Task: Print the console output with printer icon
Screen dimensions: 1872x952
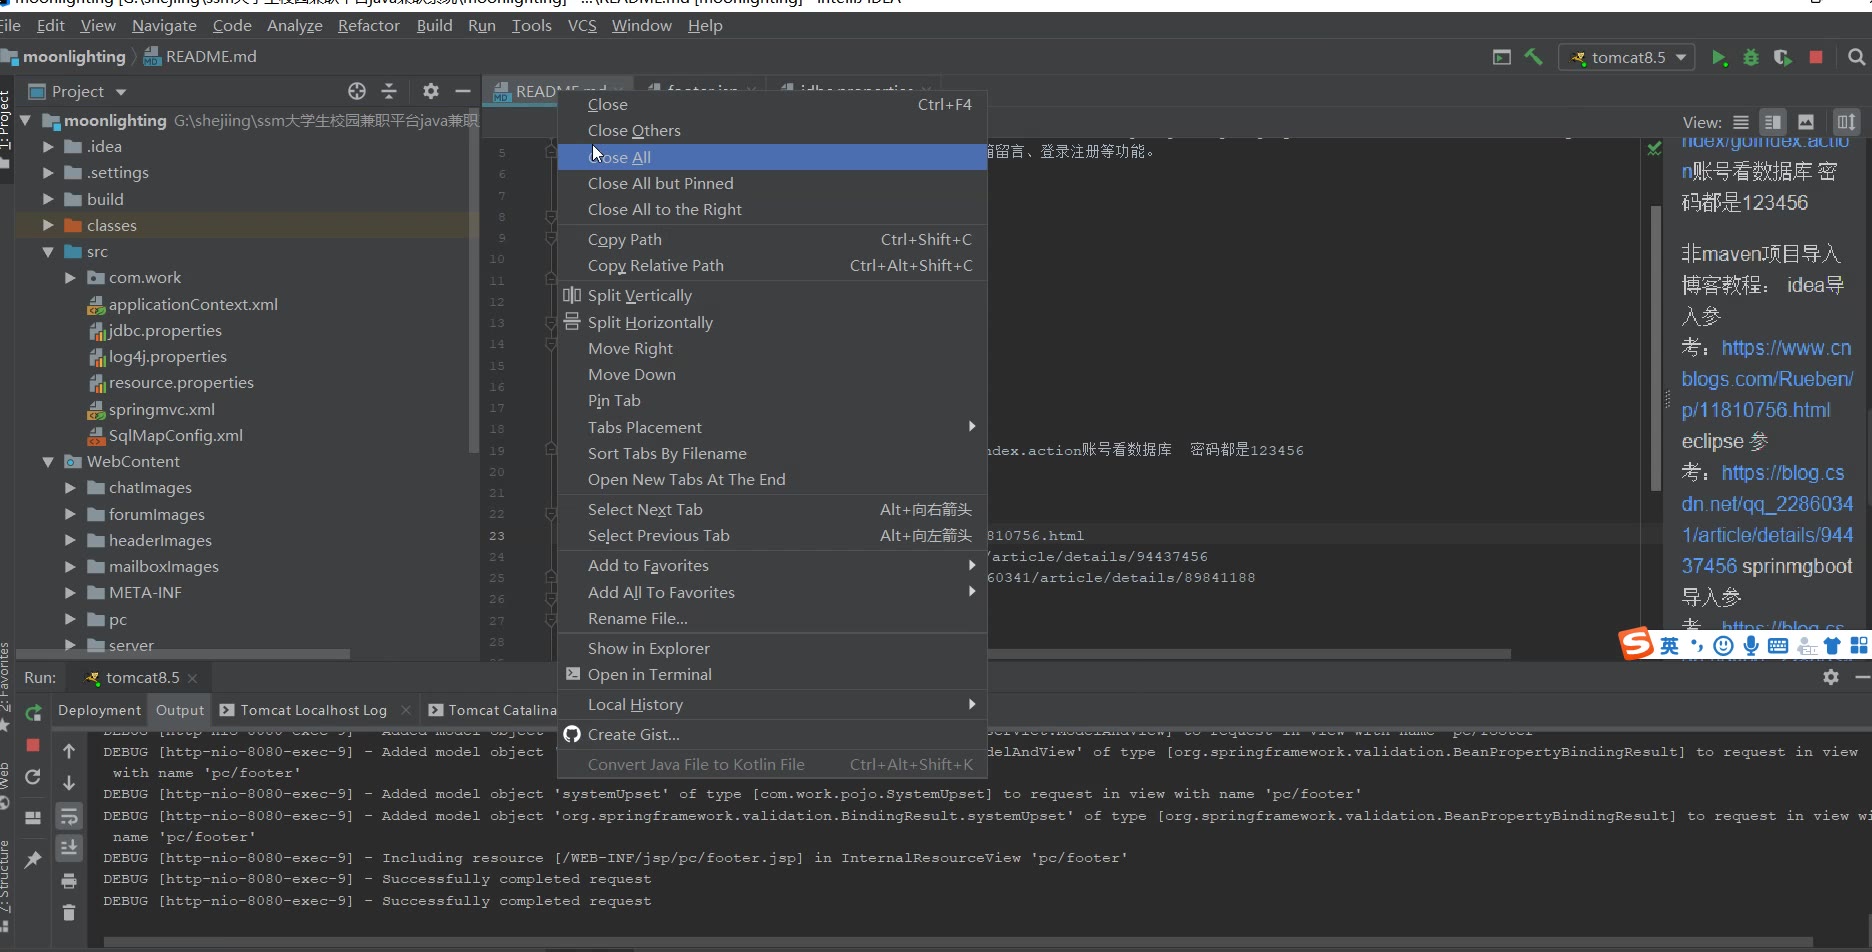Action: (x=69, y=881)
